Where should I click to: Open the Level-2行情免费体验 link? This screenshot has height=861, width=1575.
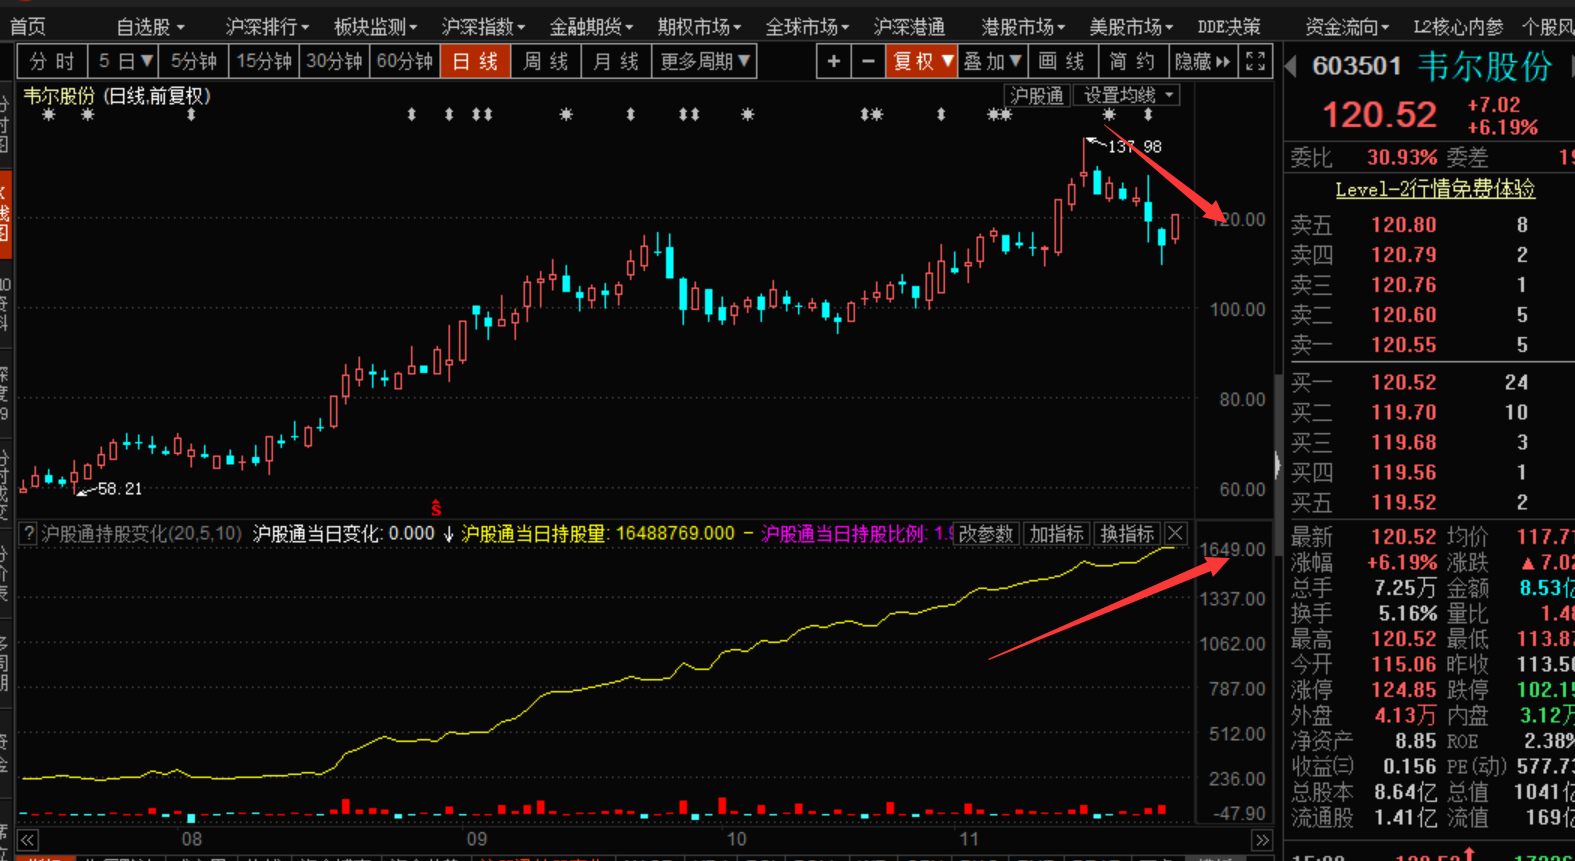click(1435, 189)
